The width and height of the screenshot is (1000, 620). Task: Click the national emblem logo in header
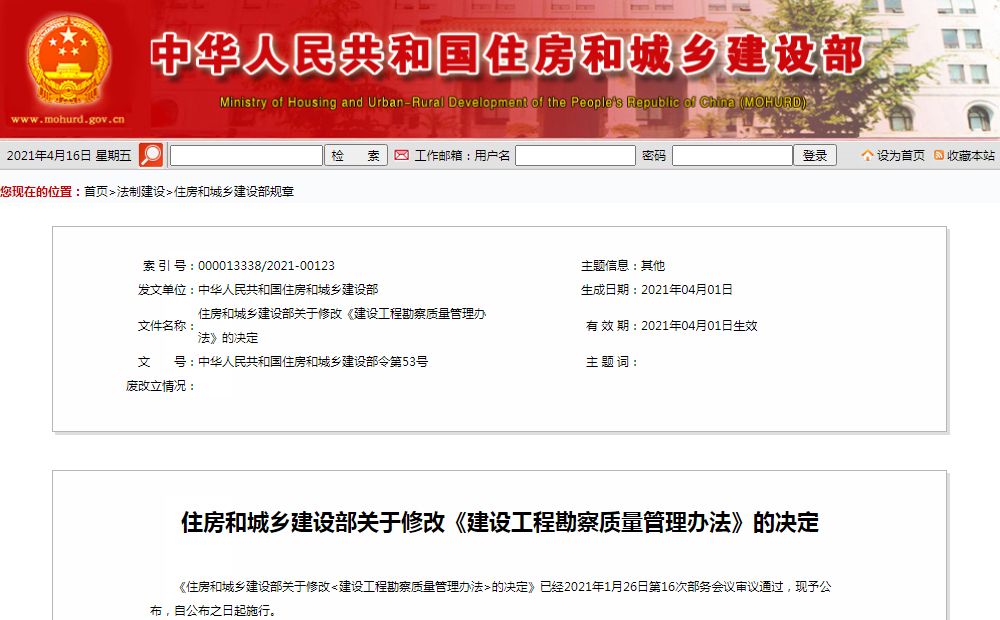68,59
